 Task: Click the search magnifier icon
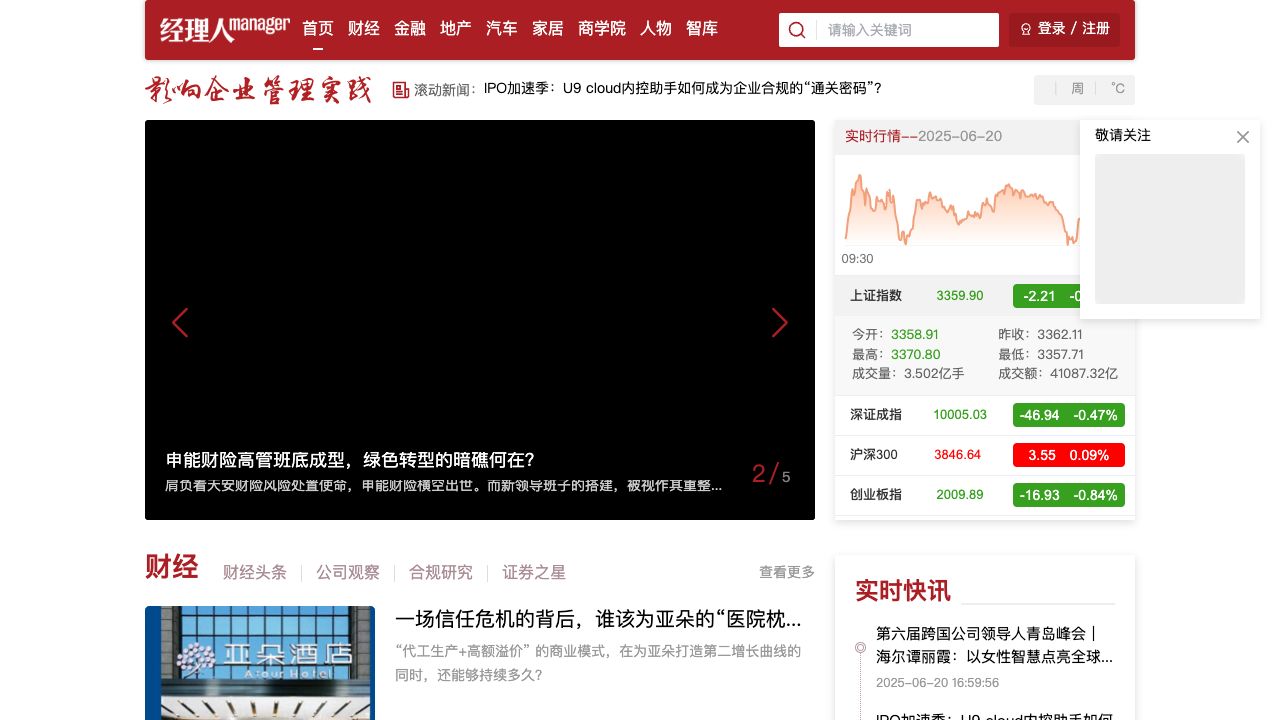[x=797, y=30]
